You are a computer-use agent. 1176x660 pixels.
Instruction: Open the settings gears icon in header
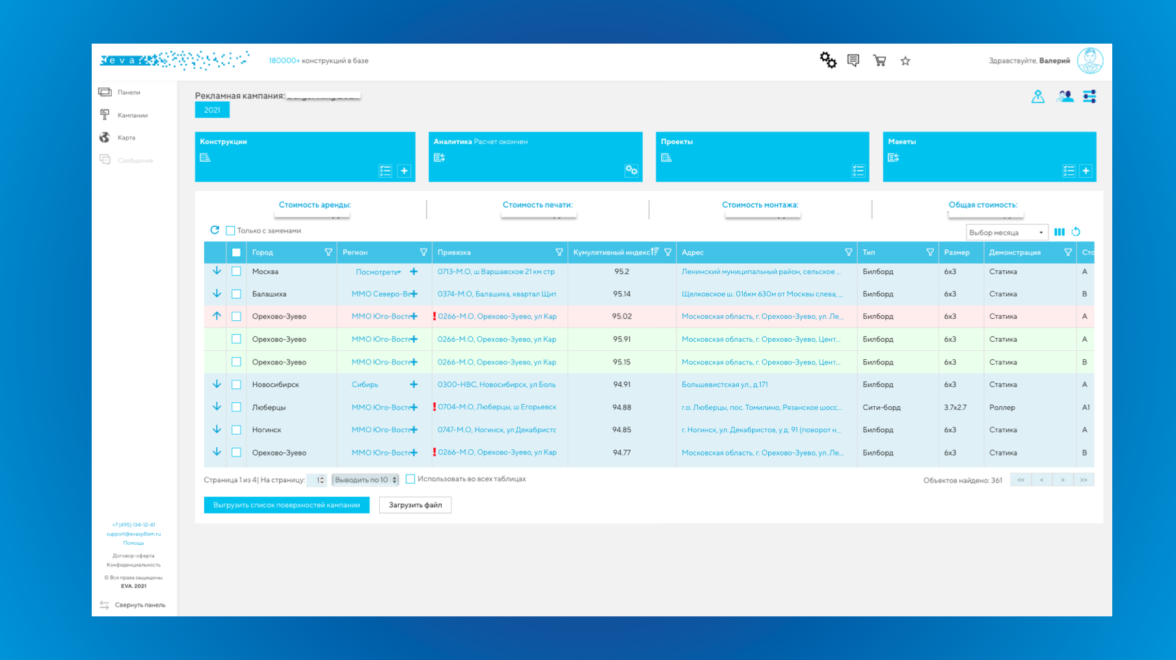coord(828,61)
